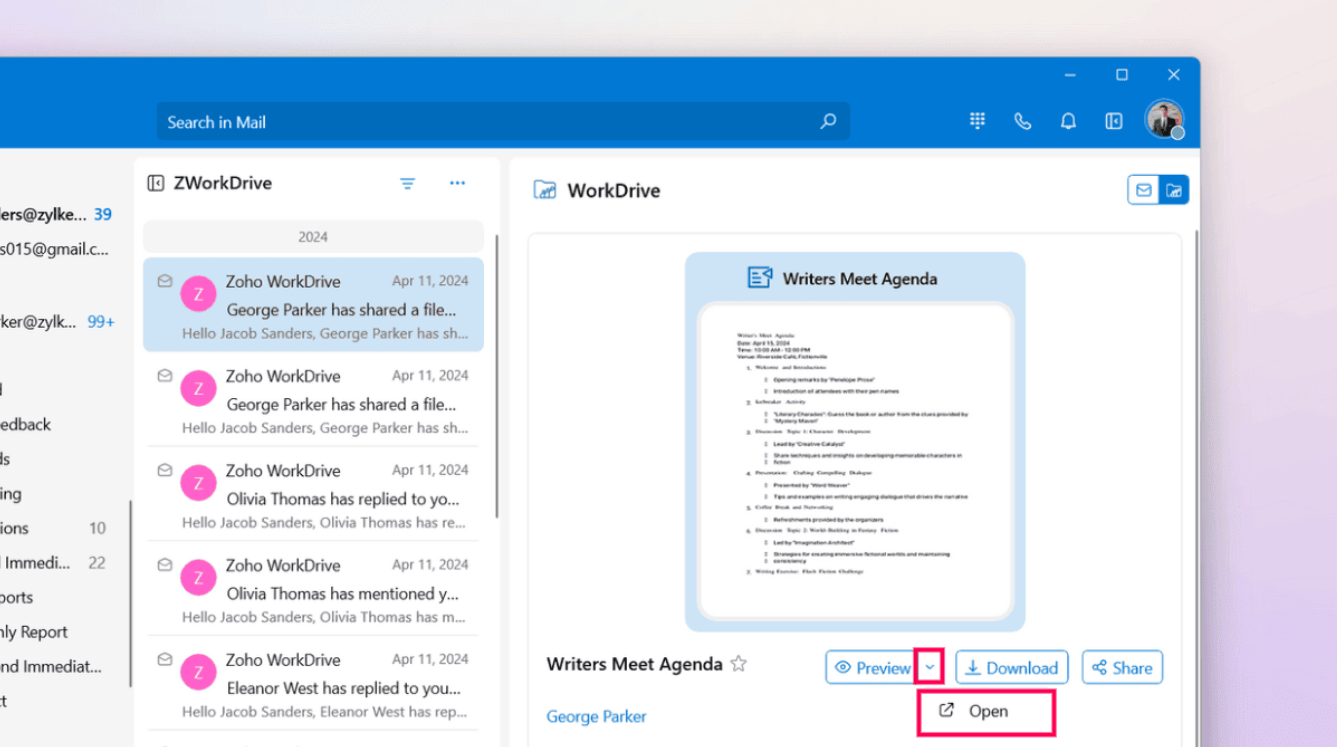Viewport: 1337px width, 747px height.
Task: Open the Writers Meet Agenda document thumbnail
Action: pos(855,461)
